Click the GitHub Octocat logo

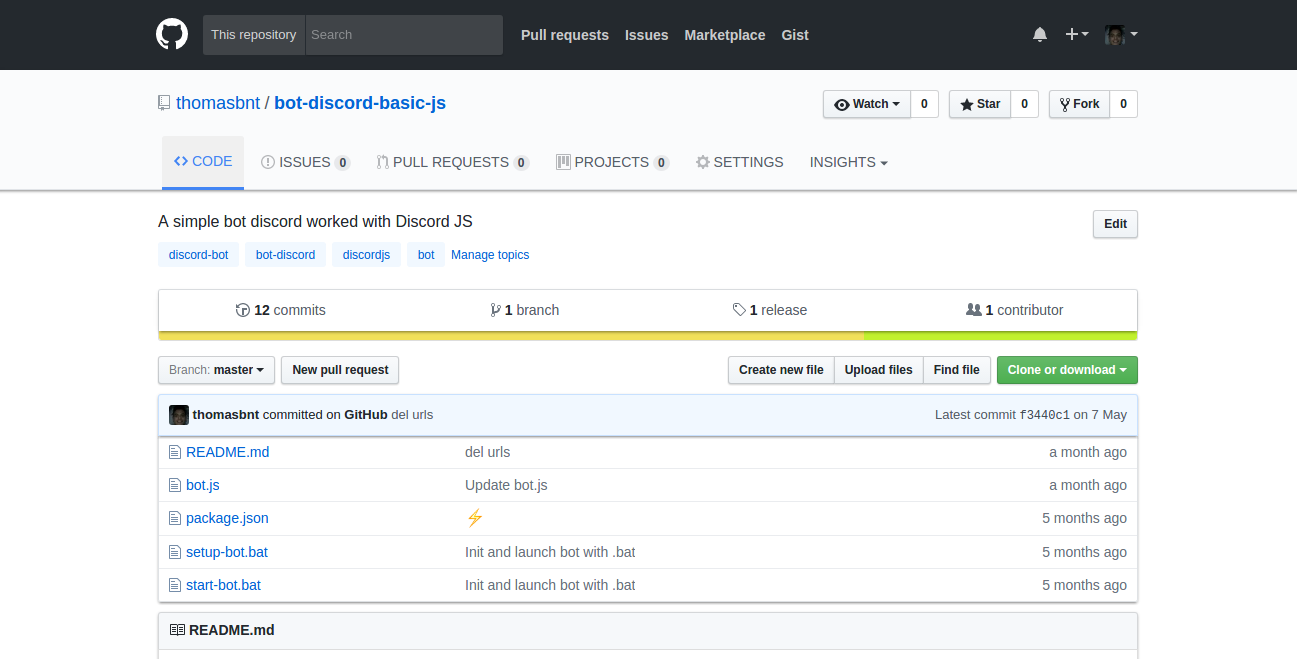pos(172,34)
